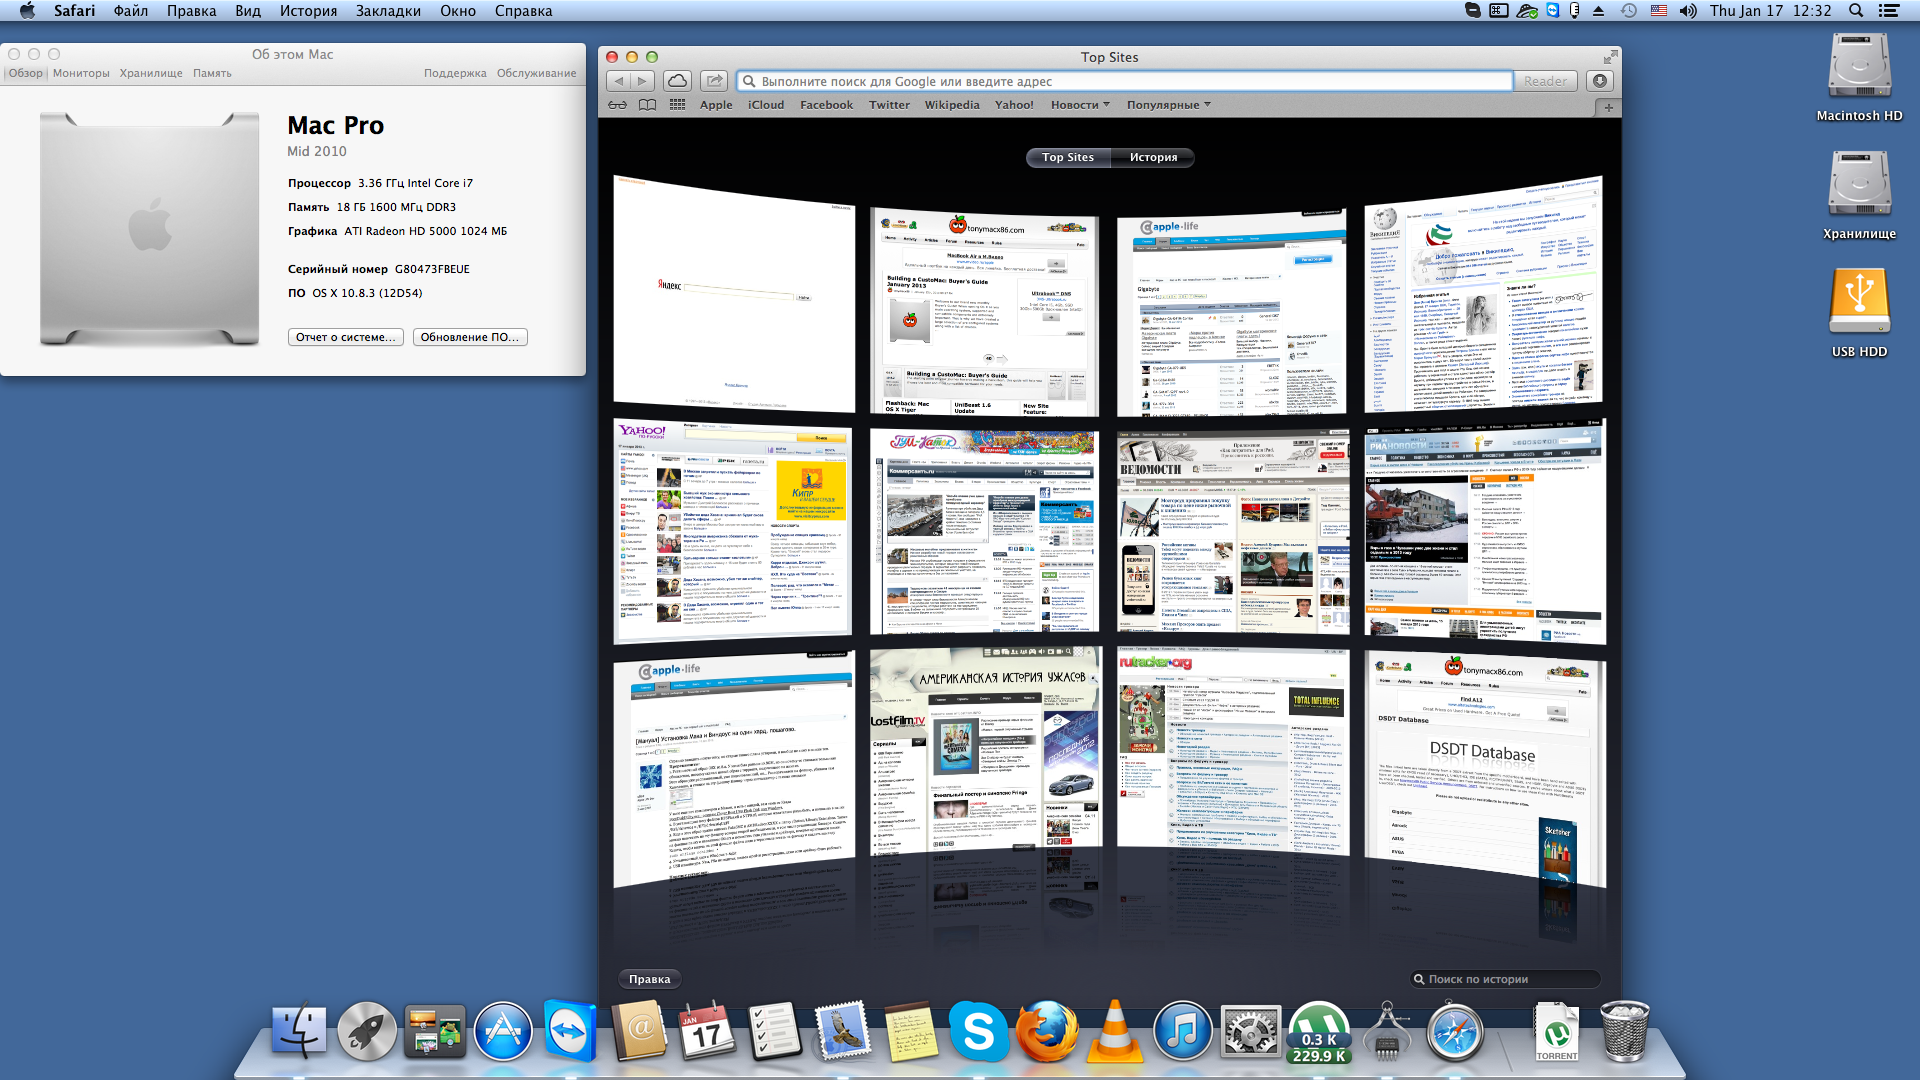This screenshot has height=1080, width=1920.
Task: Open Обслуживание link in About This Mac
Action: [x=537, y=73]
